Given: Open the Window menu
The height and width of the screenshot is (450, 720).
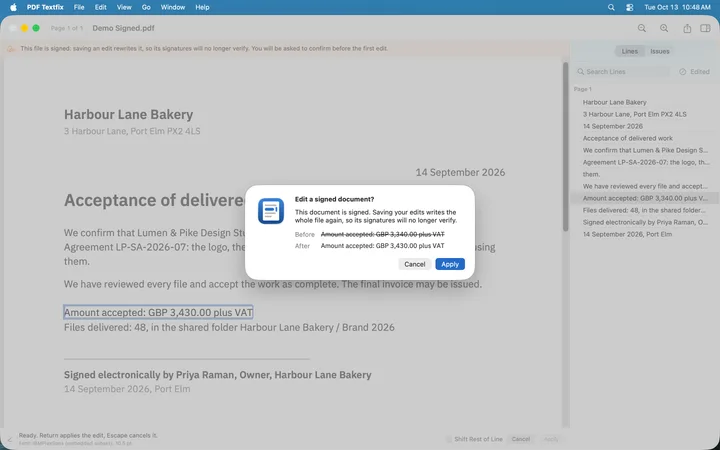Looking at the screenshot, I should 173,7.
